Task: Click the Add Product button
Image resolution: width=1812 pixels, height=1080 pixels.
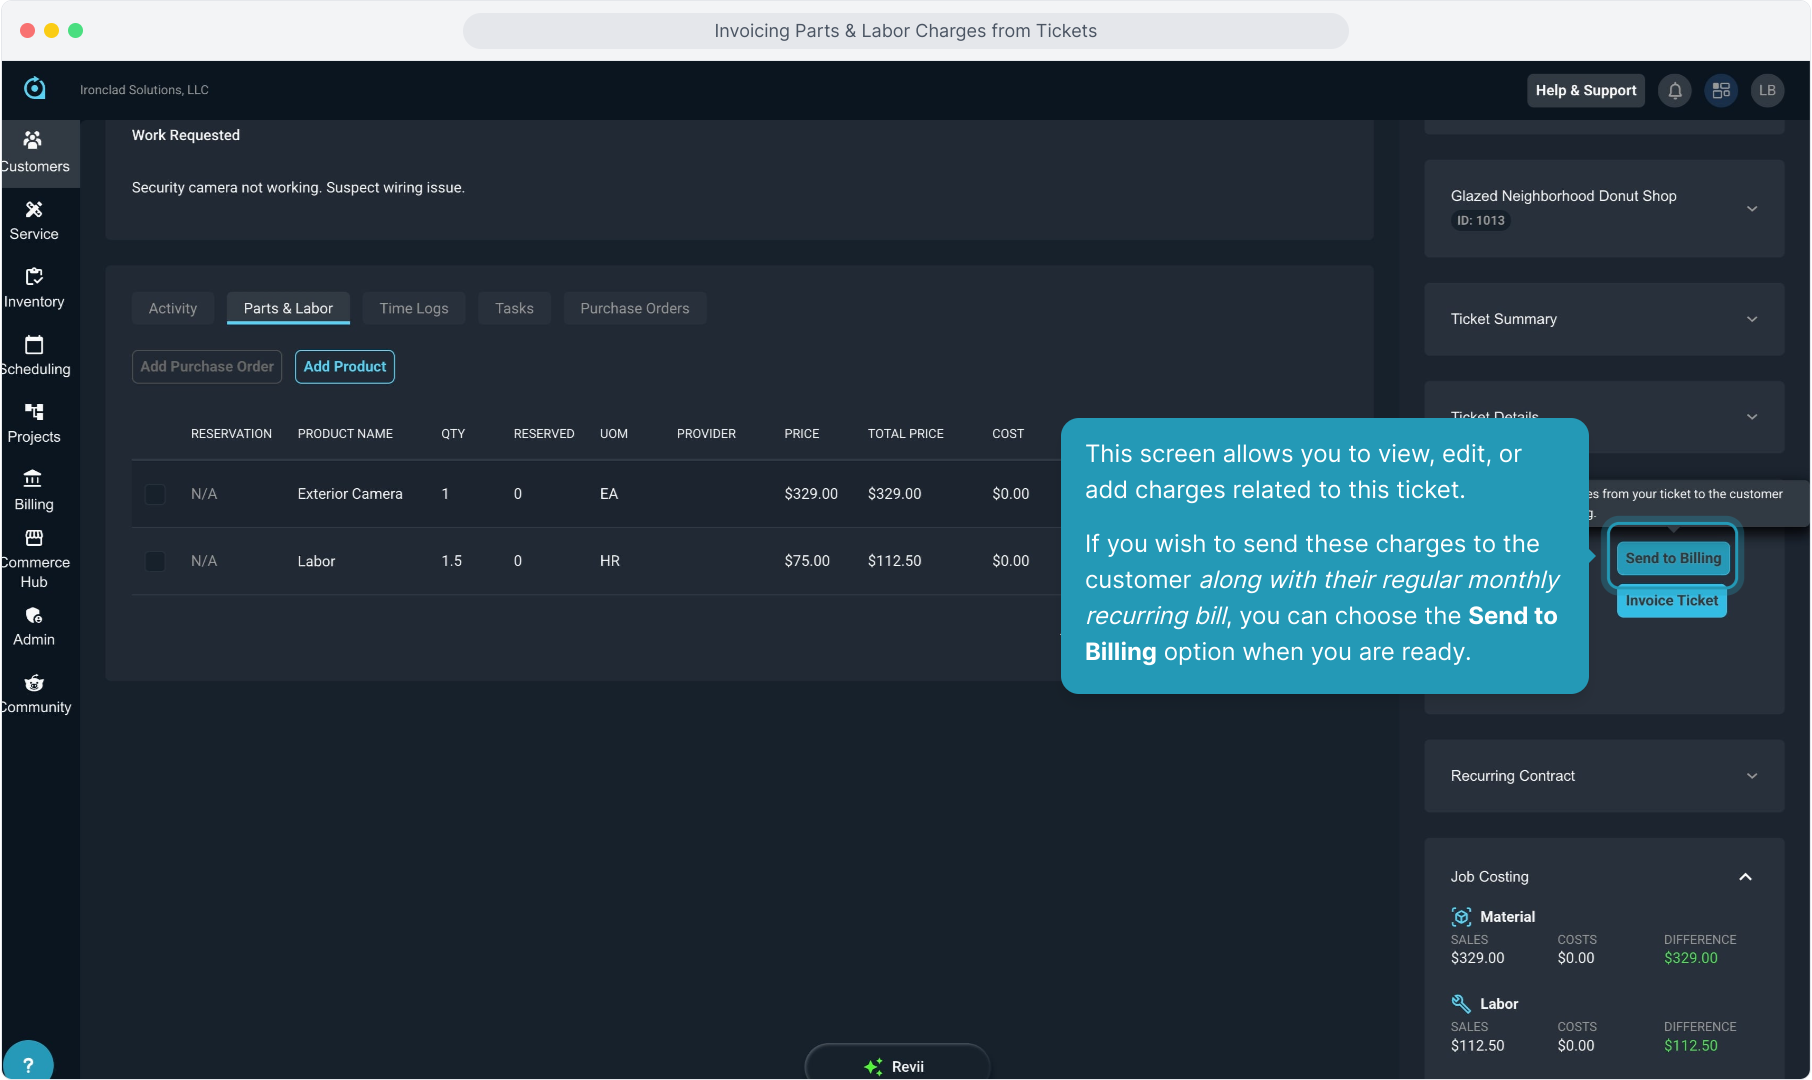Action: [x=344, y=367]
